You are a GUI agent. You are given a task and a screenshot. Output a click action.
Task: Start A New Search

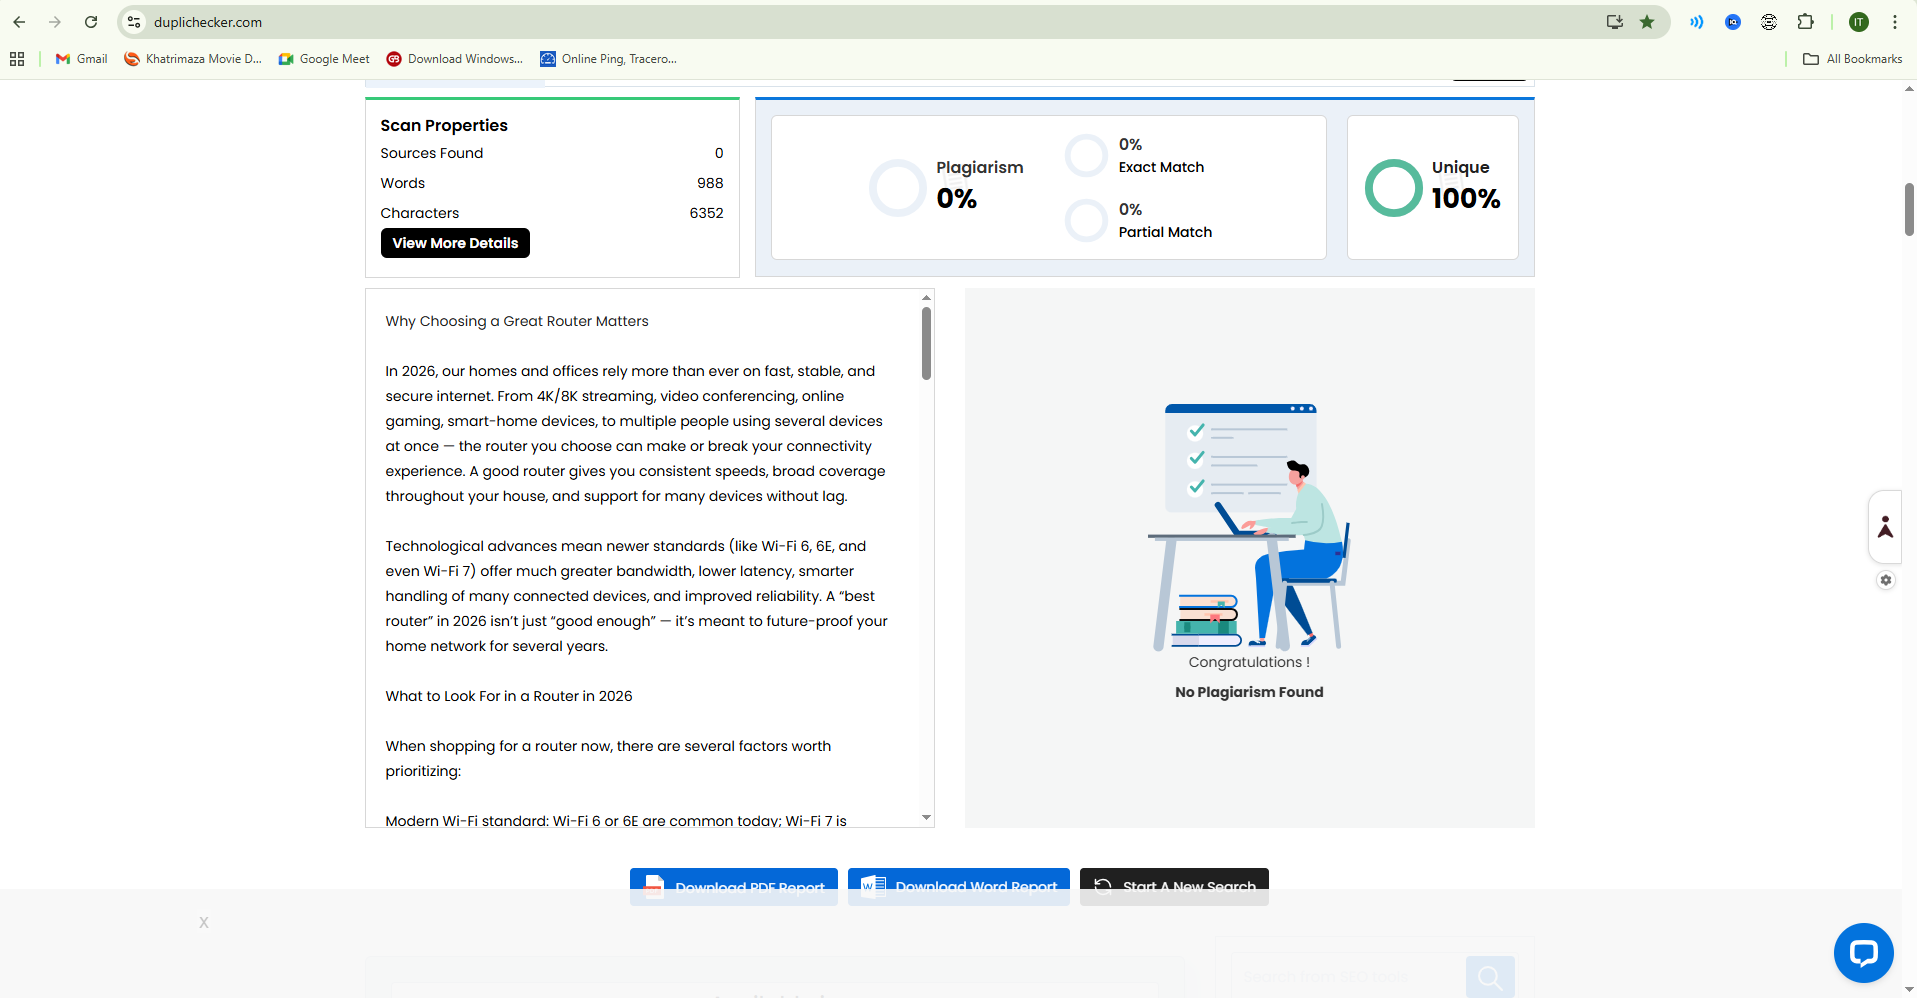1174,886
